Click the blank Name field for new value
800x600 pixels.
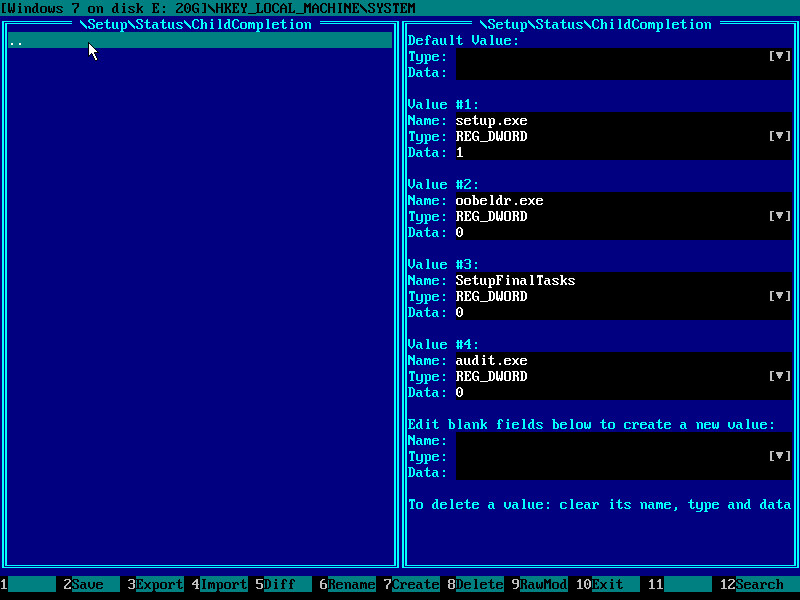coord(623,440)
